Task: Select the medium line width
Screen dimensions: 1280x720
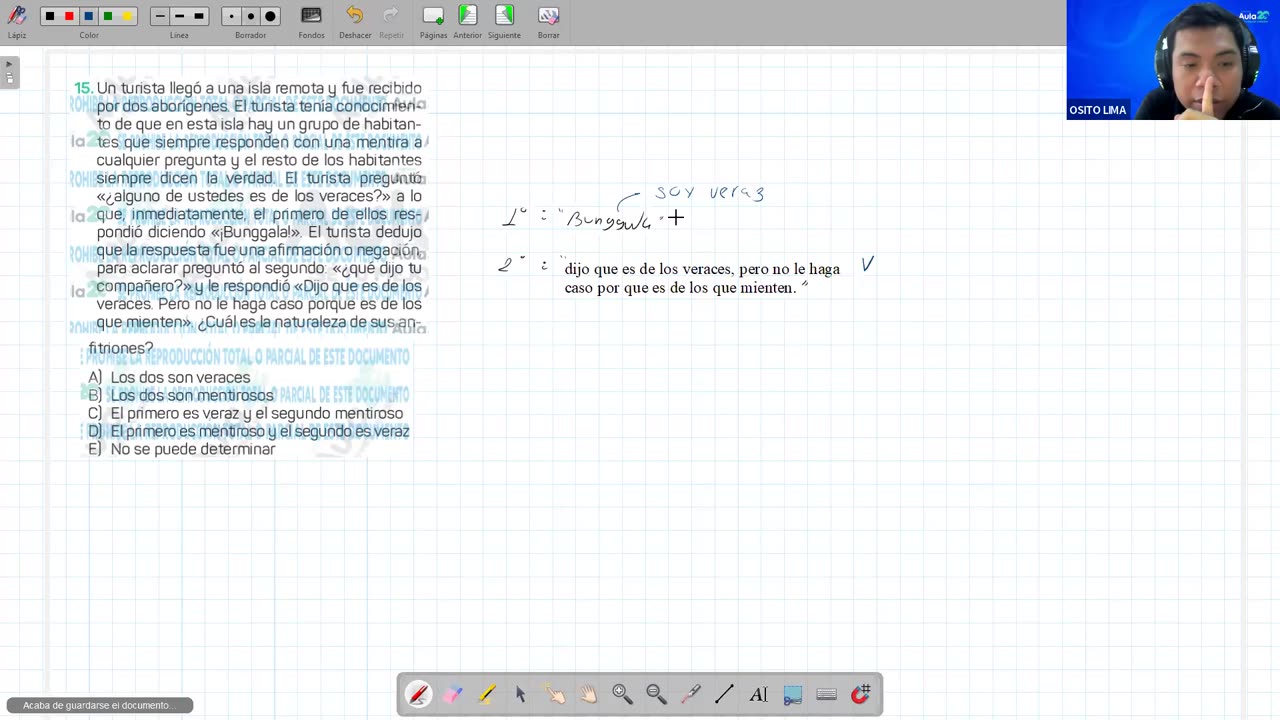Action: click(x=179, y=16)
